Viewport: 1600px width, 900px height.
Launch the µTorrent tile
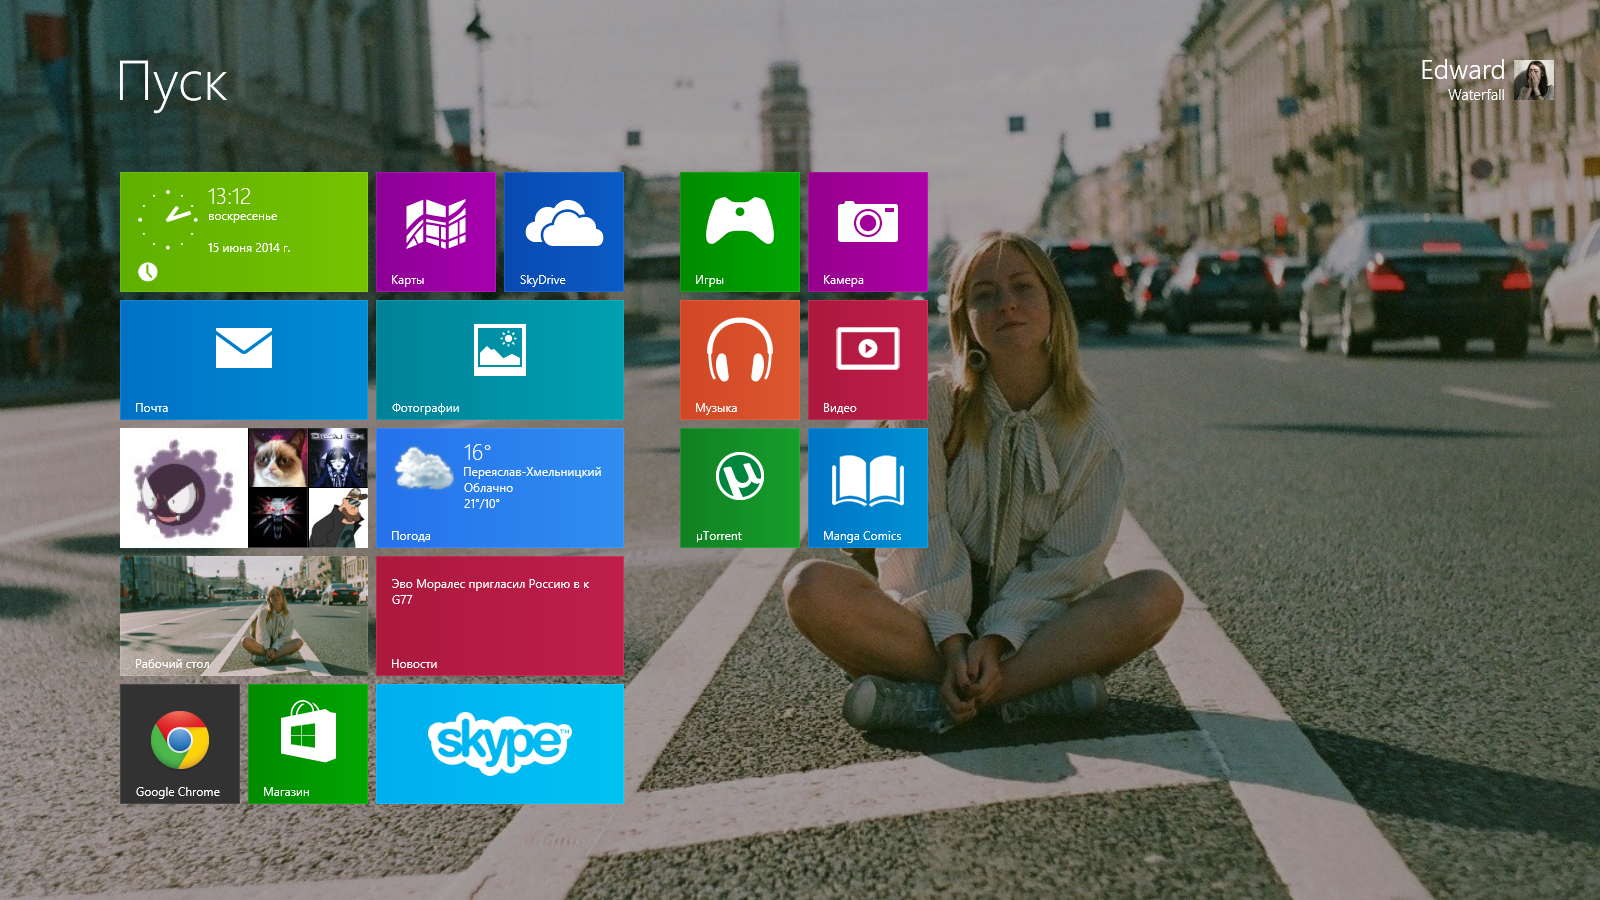pos(739,488)
